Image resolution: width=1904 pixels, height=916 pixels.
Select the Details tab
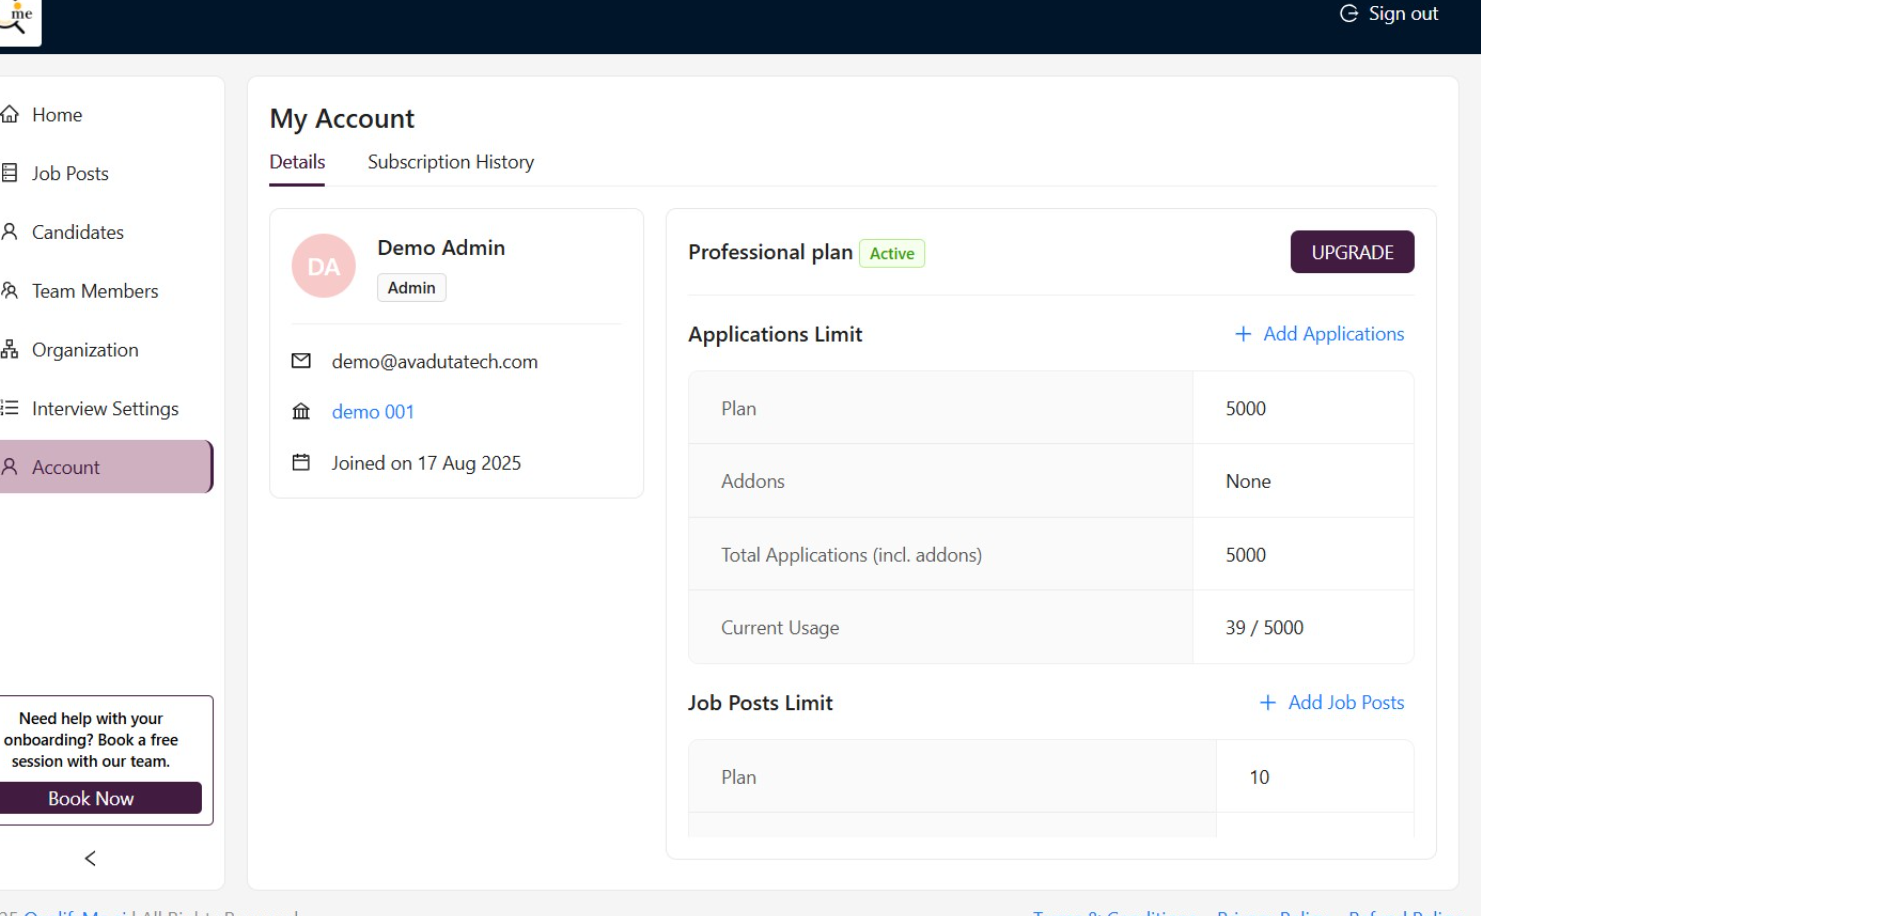(x=297, y=162)
